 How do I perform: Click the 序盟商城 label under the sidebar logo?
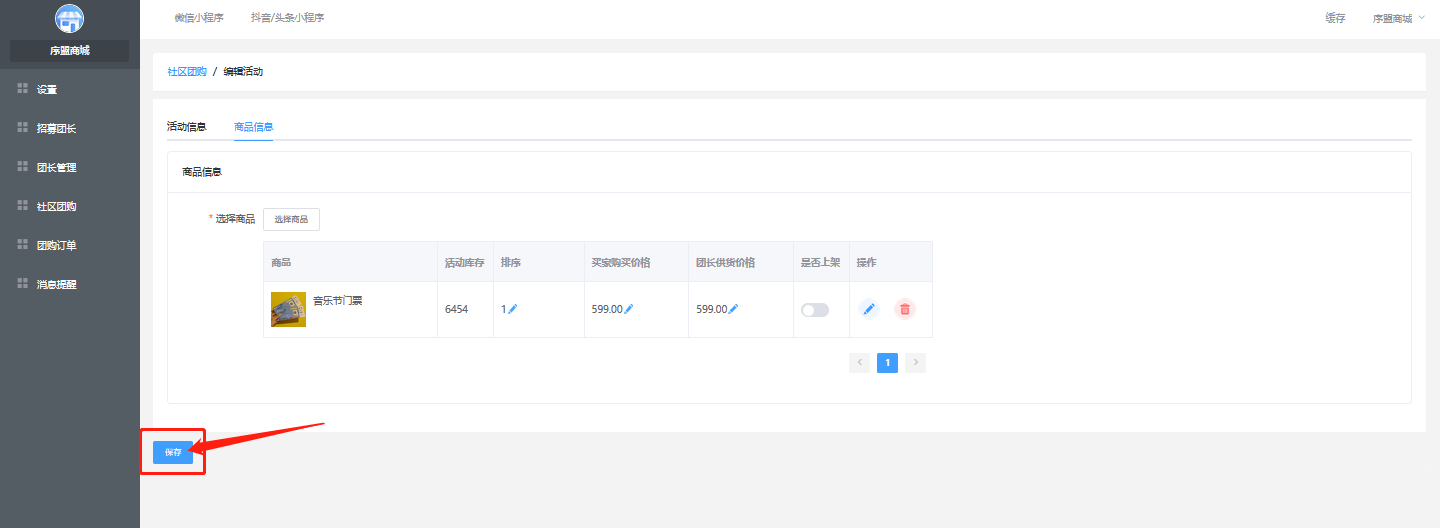click(70, 50)
